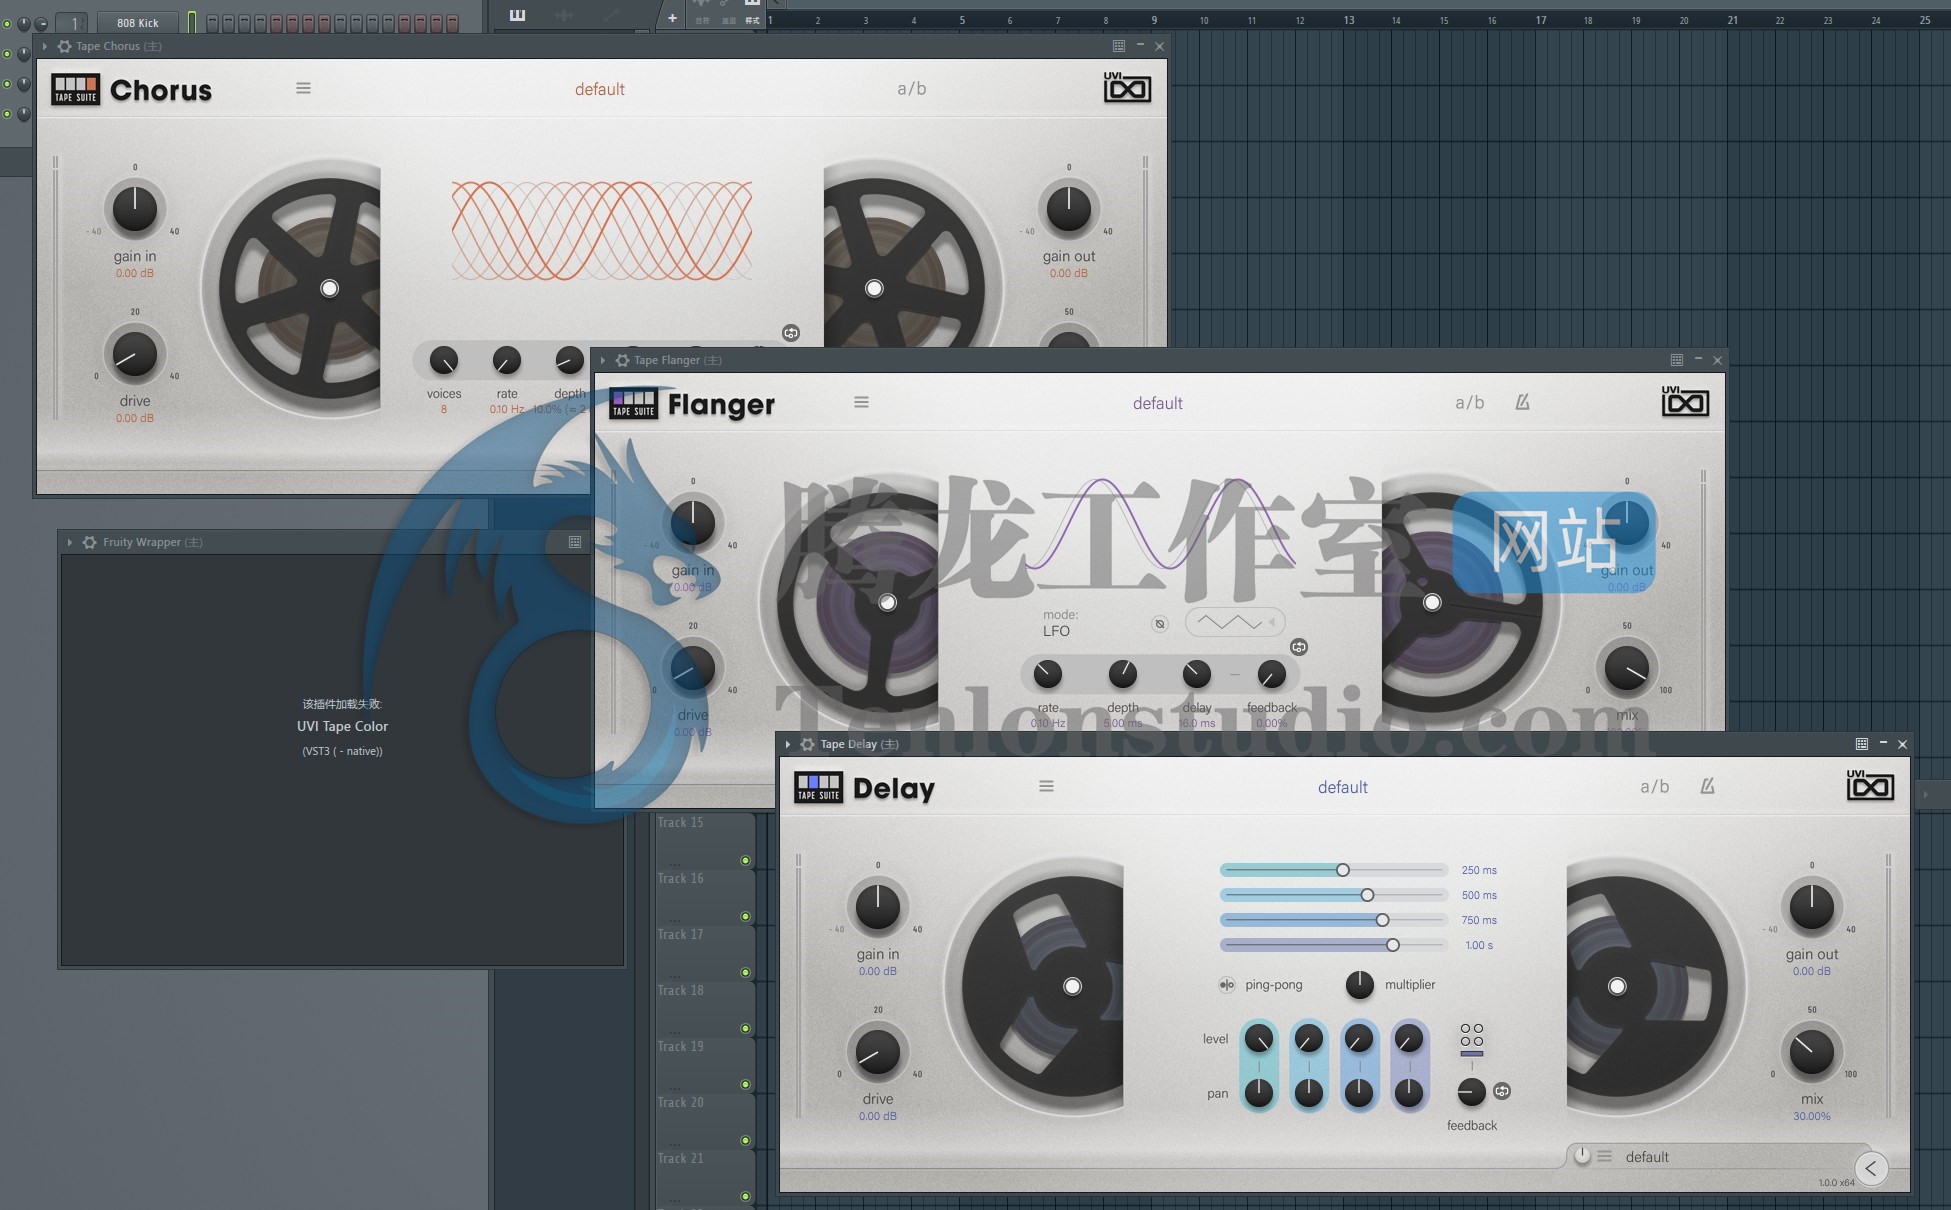Click the Flanger mode LFO label
This screenshot has height=1210, width=1951.
tap(1056, 631)
